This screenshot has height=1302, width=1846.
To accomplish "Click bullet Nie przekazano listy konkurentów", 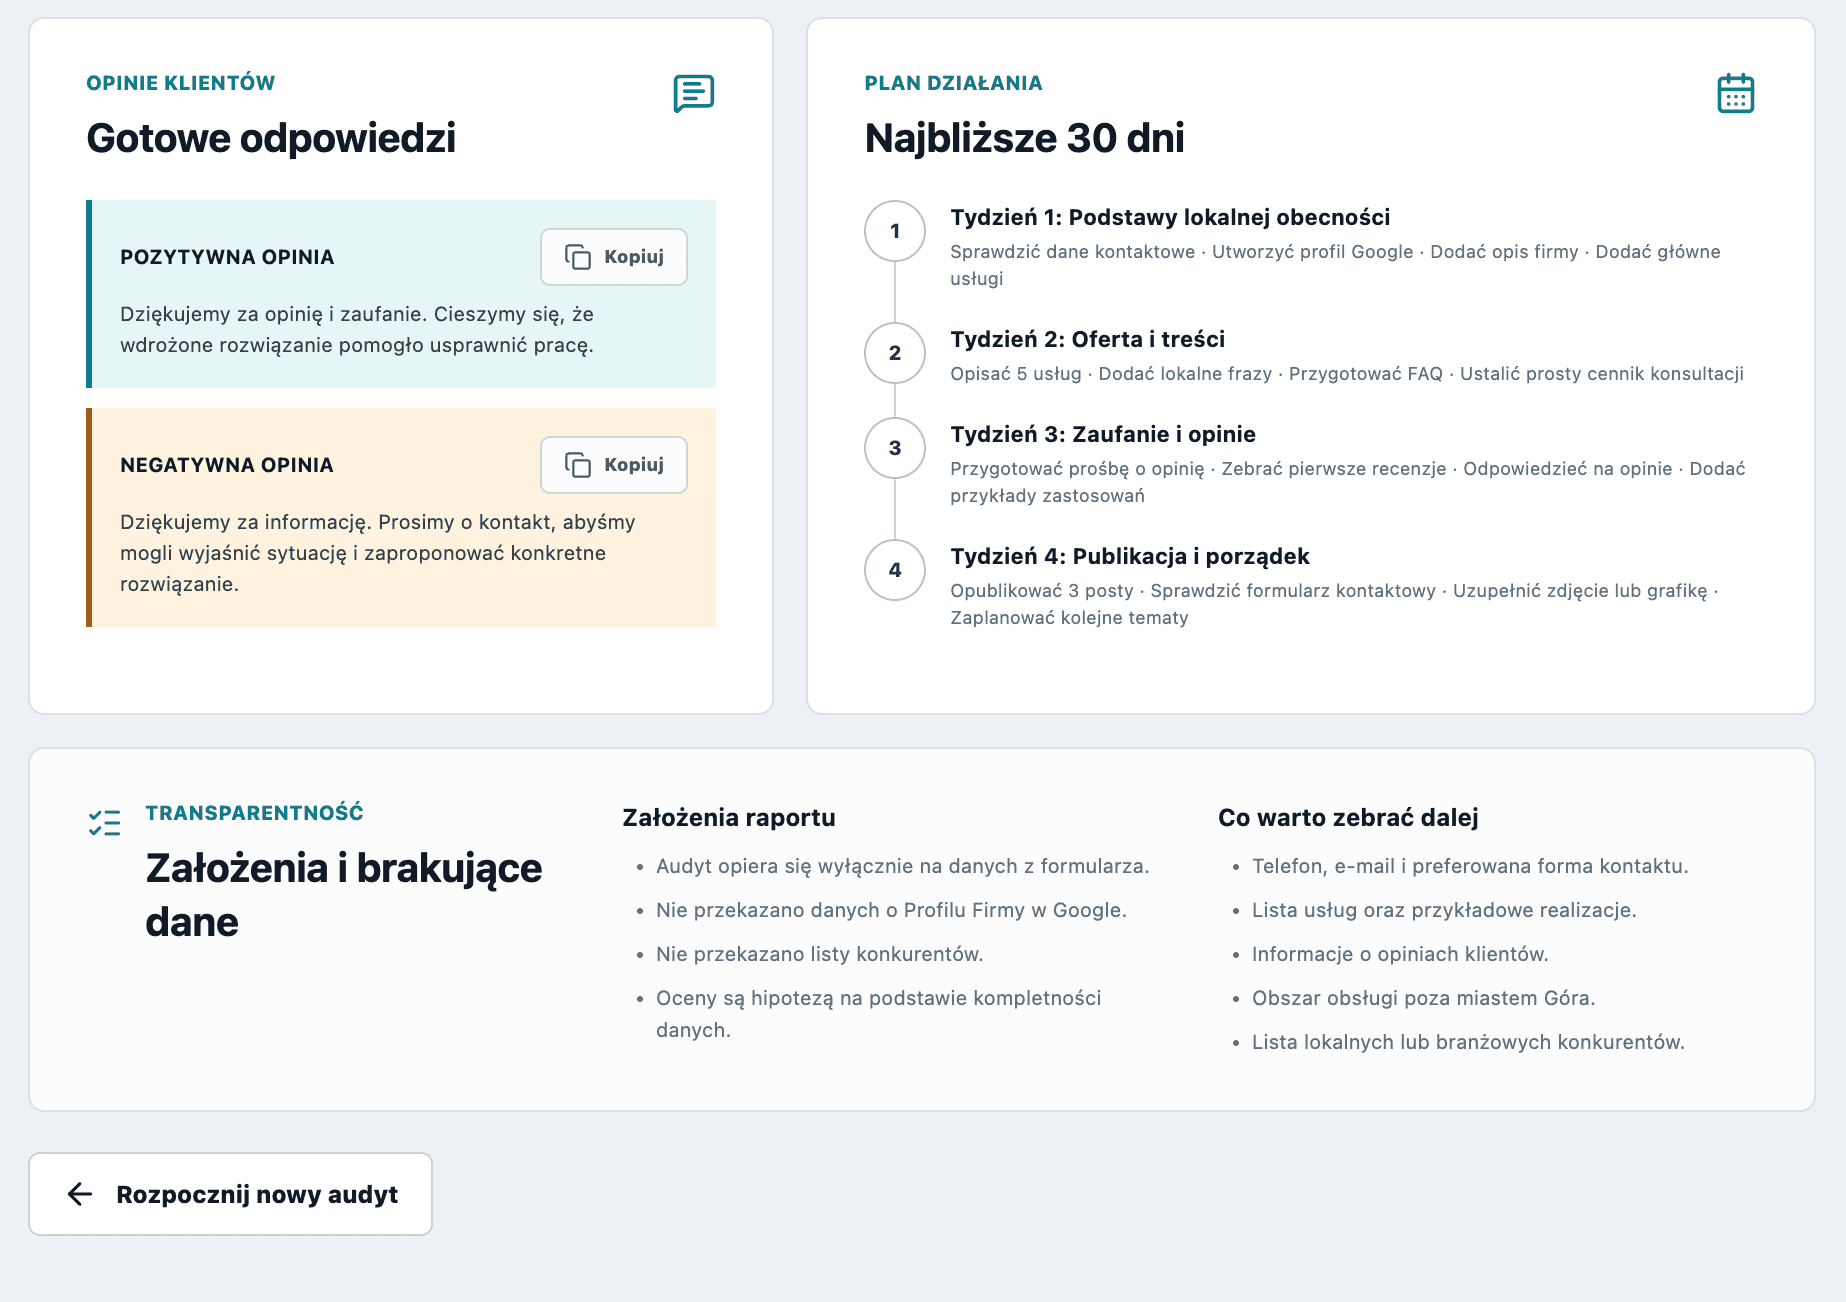I will [x=820, y=954].
